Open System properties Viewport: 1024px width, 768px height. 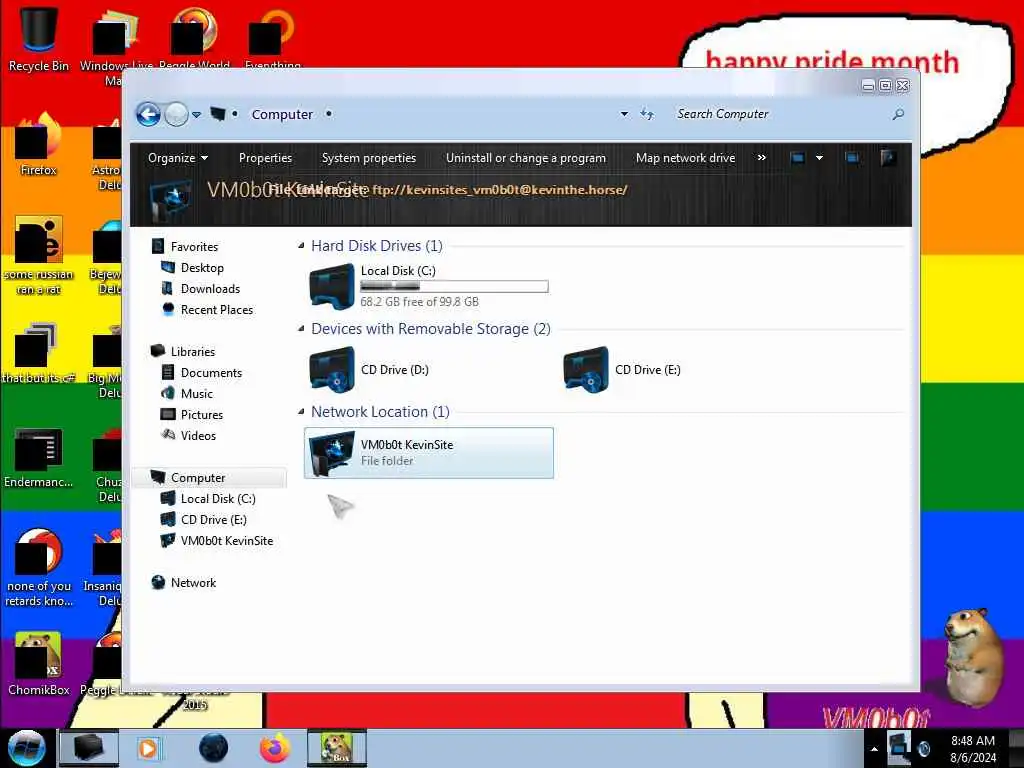(x=369, y=158)
